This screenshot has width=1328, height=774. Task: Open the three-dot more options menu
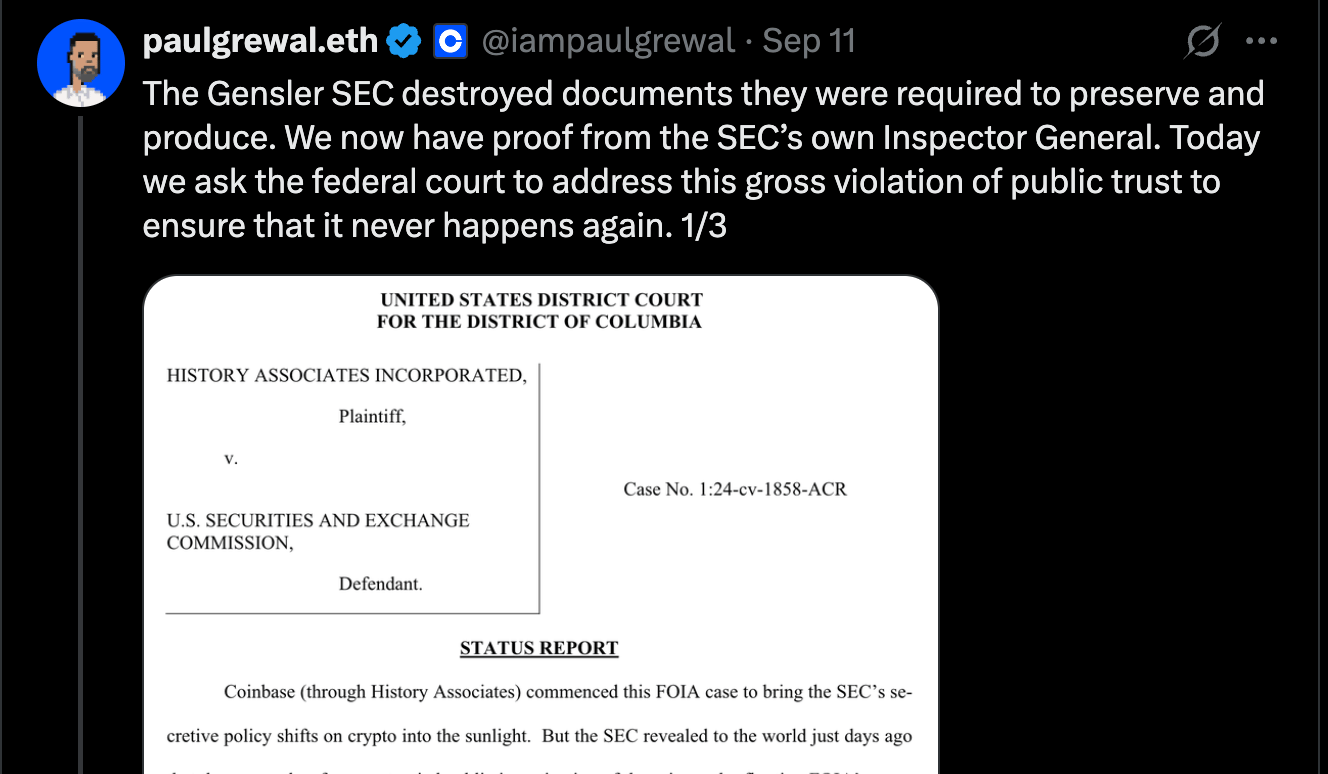tap(1261, 41)
